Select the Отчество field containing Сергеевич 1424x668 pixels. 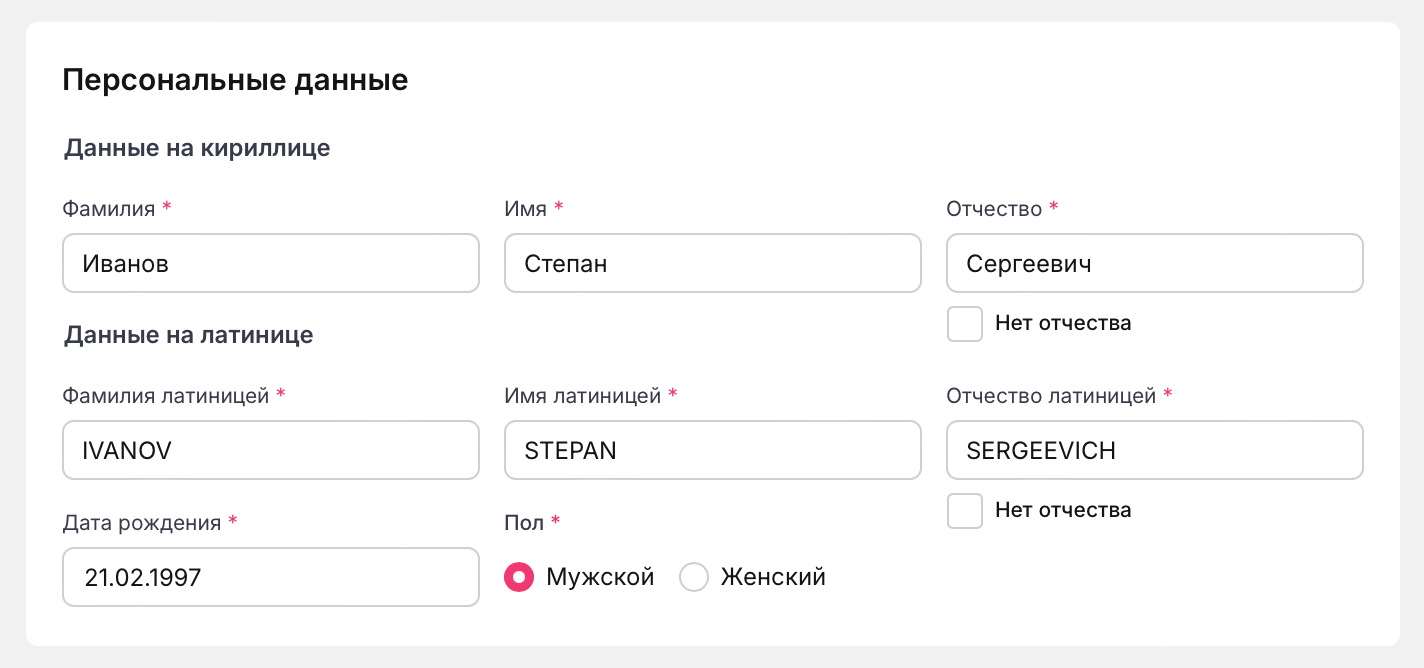tap(1154, 263)
